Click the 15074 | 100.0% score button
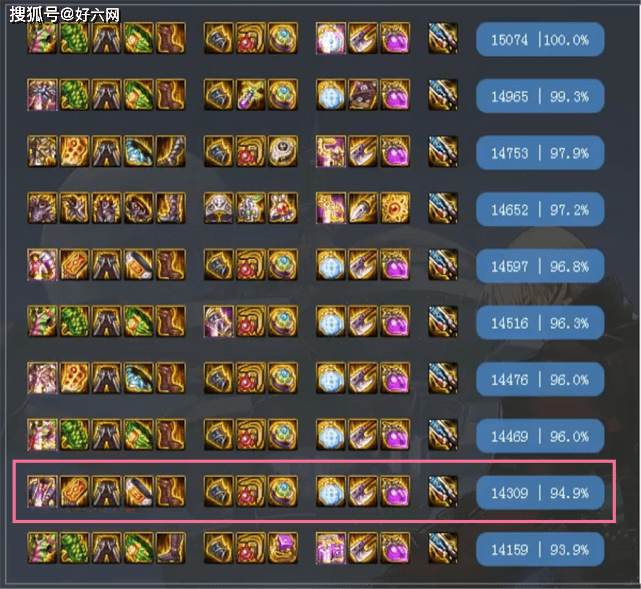This screenshot has width=641, height=589. (x=540, y=40)
